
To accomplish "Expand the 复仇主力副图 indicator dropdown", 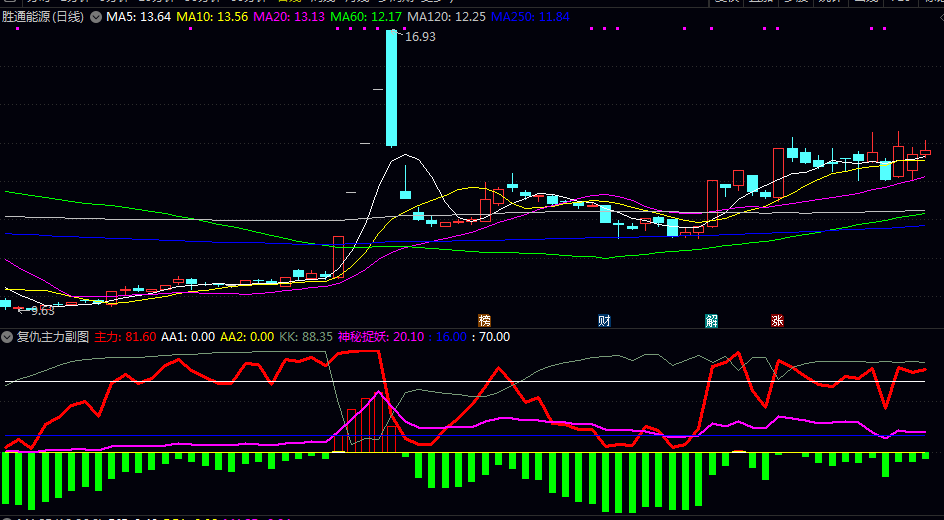I will pos(7,337).
